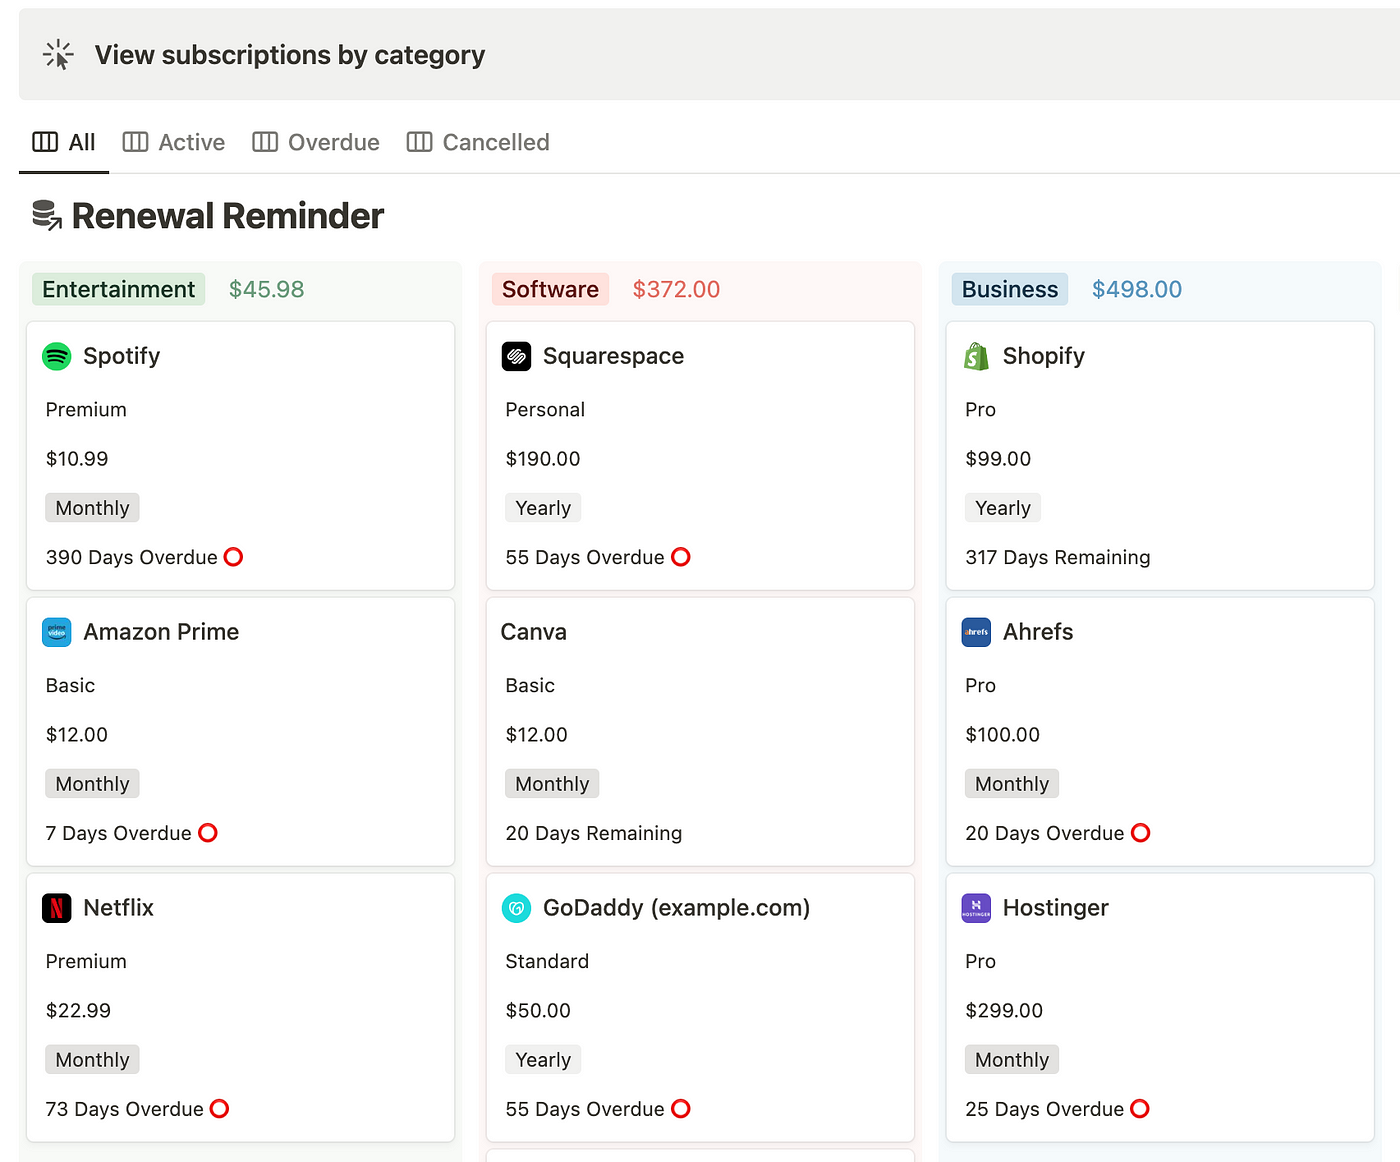Click the $22.99 price on Netflix
This screenshot has width=1400, height=1162.
[78, 1011]
